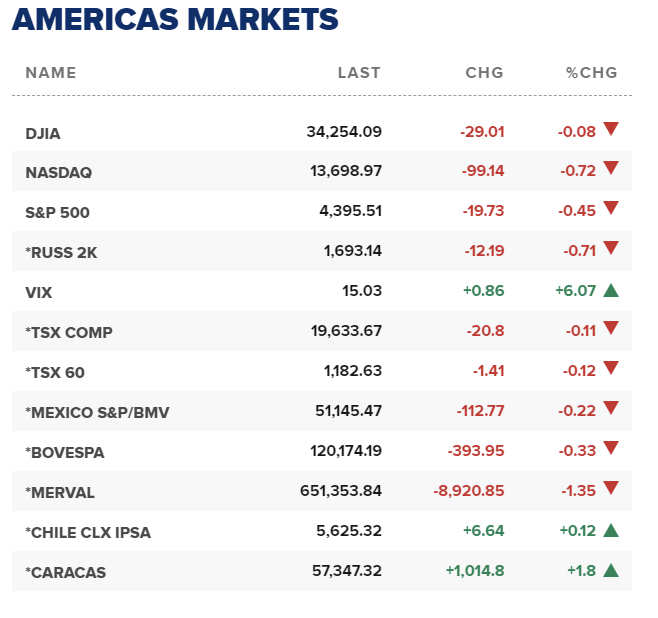Click the CHG column header
Image resolution: width=658 pixels, height=618 pixels.
484,73
